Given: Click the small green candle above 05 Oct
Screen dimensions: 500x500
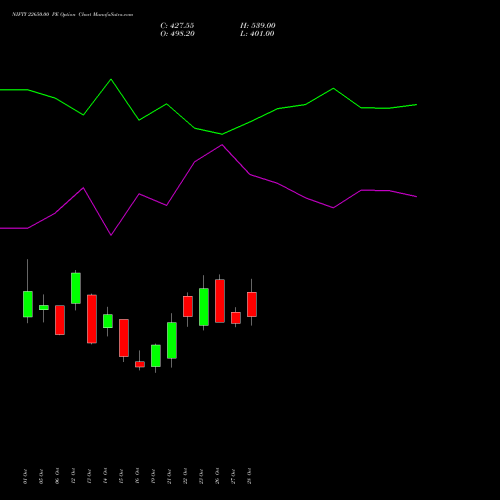Looking at the screenshot, I should click(x=44, y=308).
